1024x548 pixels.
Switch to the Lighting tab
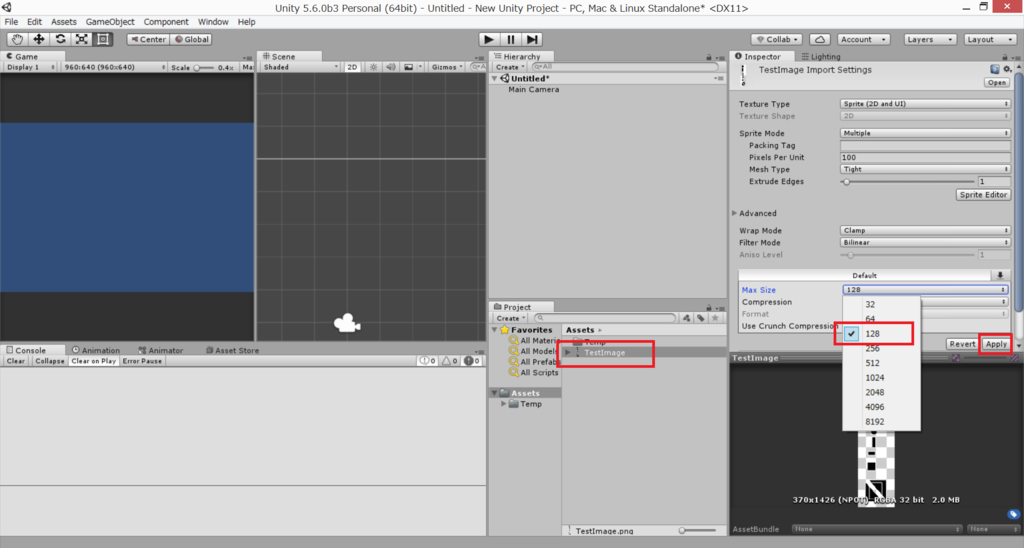pyautogui.click(x=821, y=57)
